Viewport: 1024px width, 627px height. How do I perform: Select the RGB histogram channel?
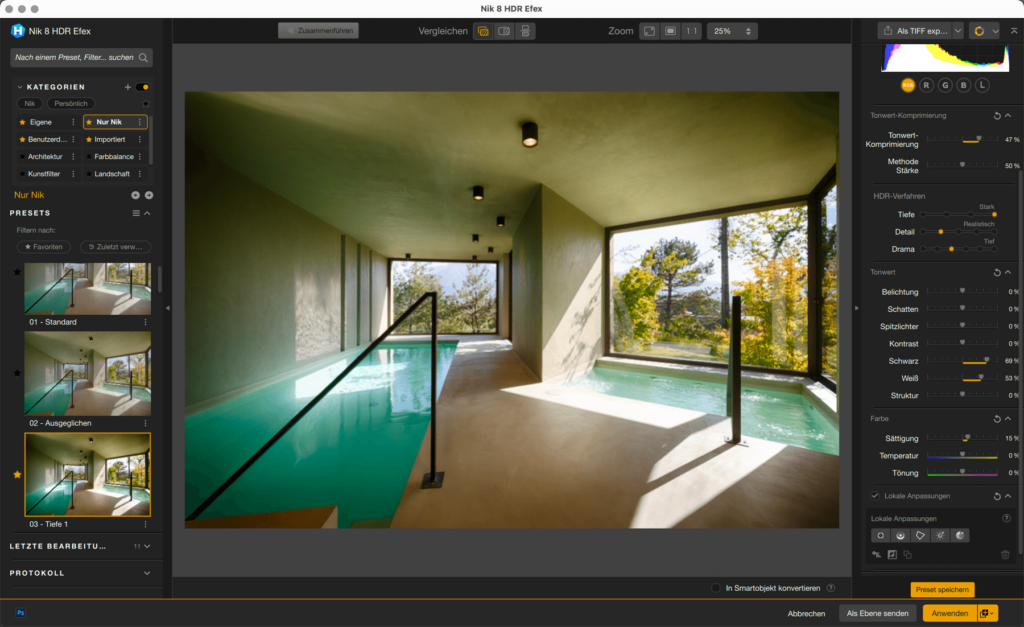(908, 86)
